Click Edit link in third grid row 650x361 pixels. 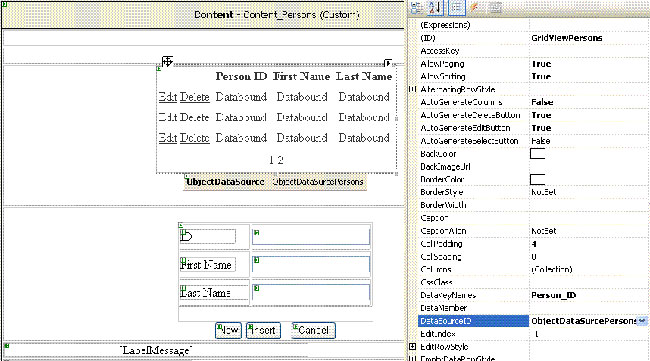(x=168, y=138)
